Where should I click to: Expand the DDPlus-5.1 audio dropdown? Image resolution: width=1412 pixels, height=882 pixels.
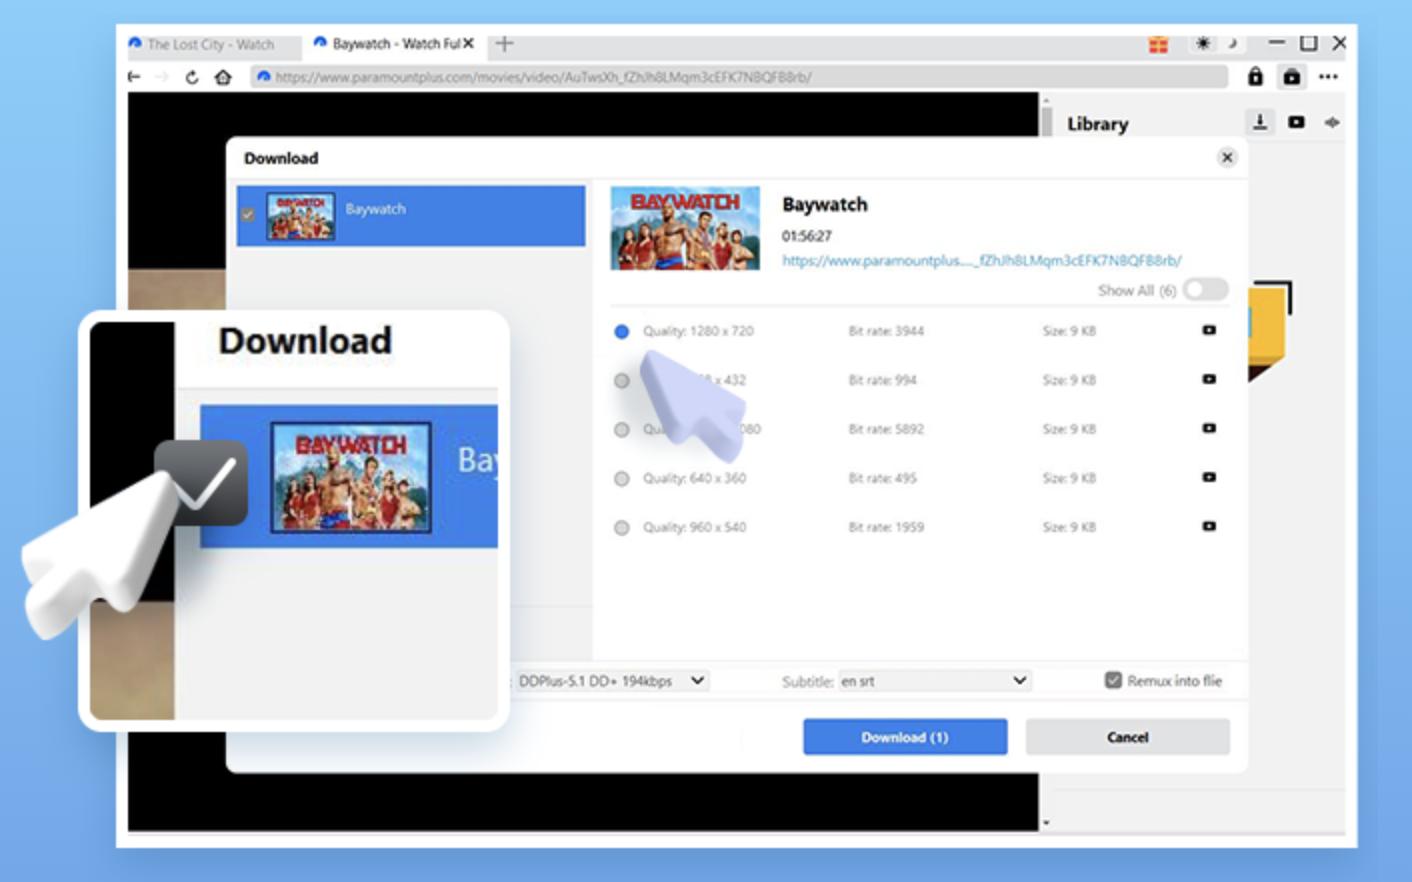[x=610, y=681]
